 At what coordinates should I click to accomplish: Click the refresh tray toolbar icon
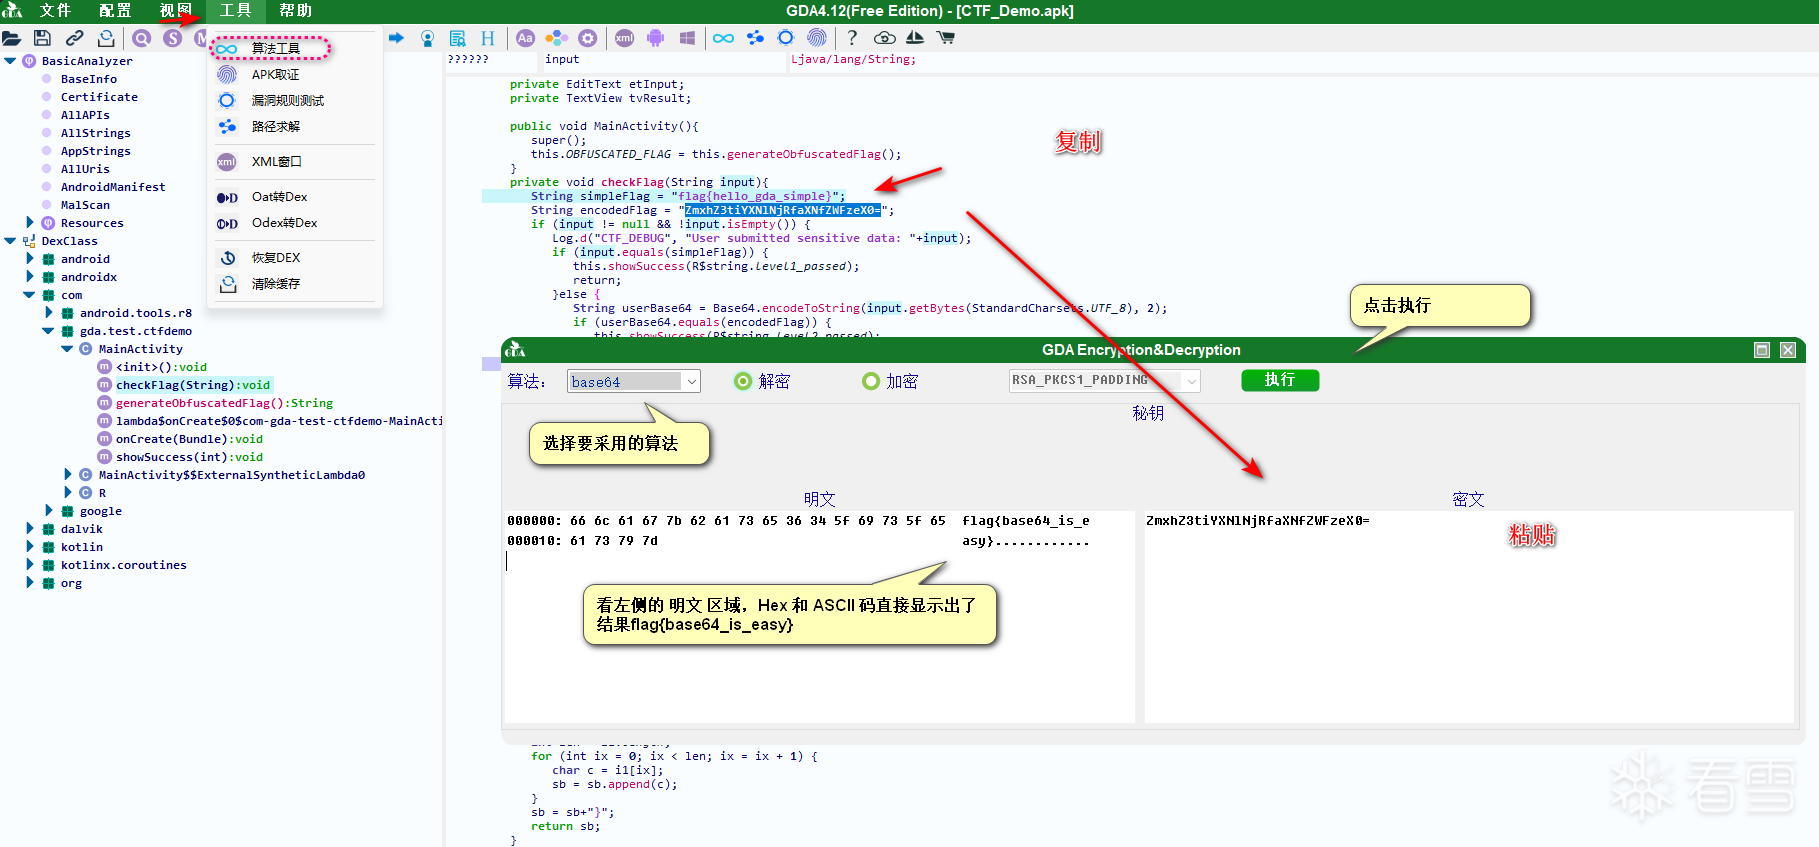pos(106,38)
